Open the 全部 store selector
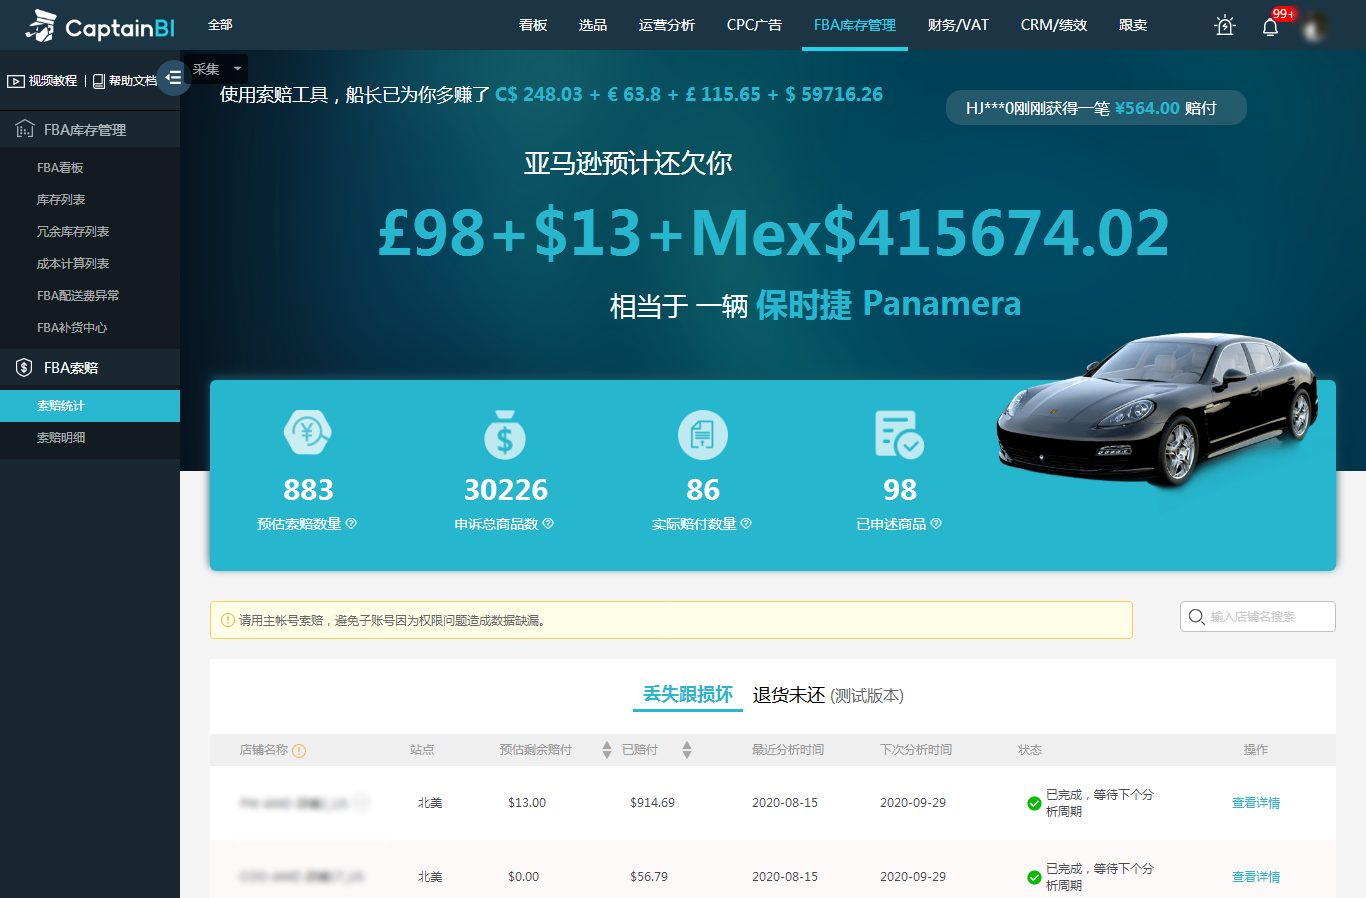Image resolution: width=1366 pixels, height=898 pixels. point(220,25)
